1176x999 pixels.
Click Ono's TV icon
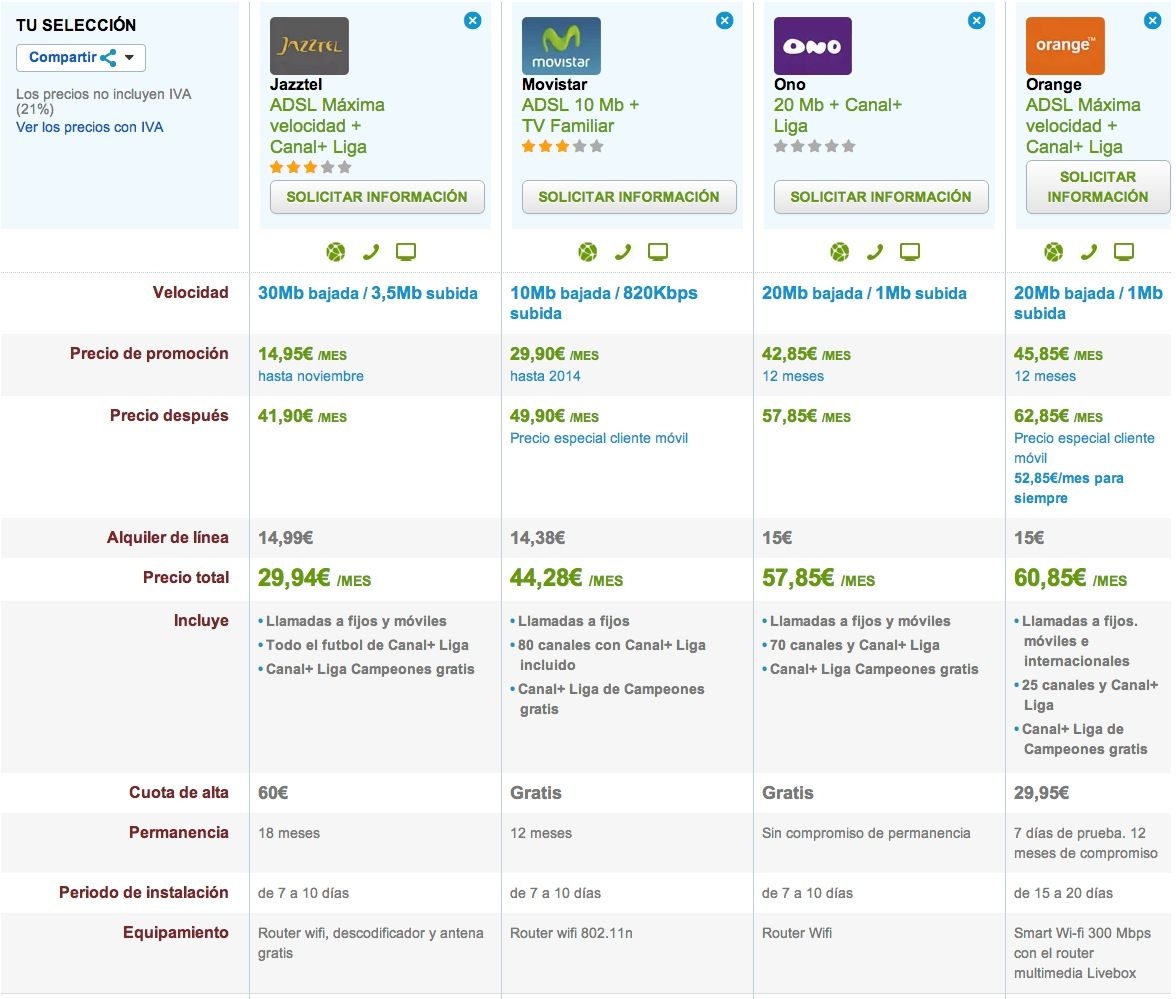[910, 252]
